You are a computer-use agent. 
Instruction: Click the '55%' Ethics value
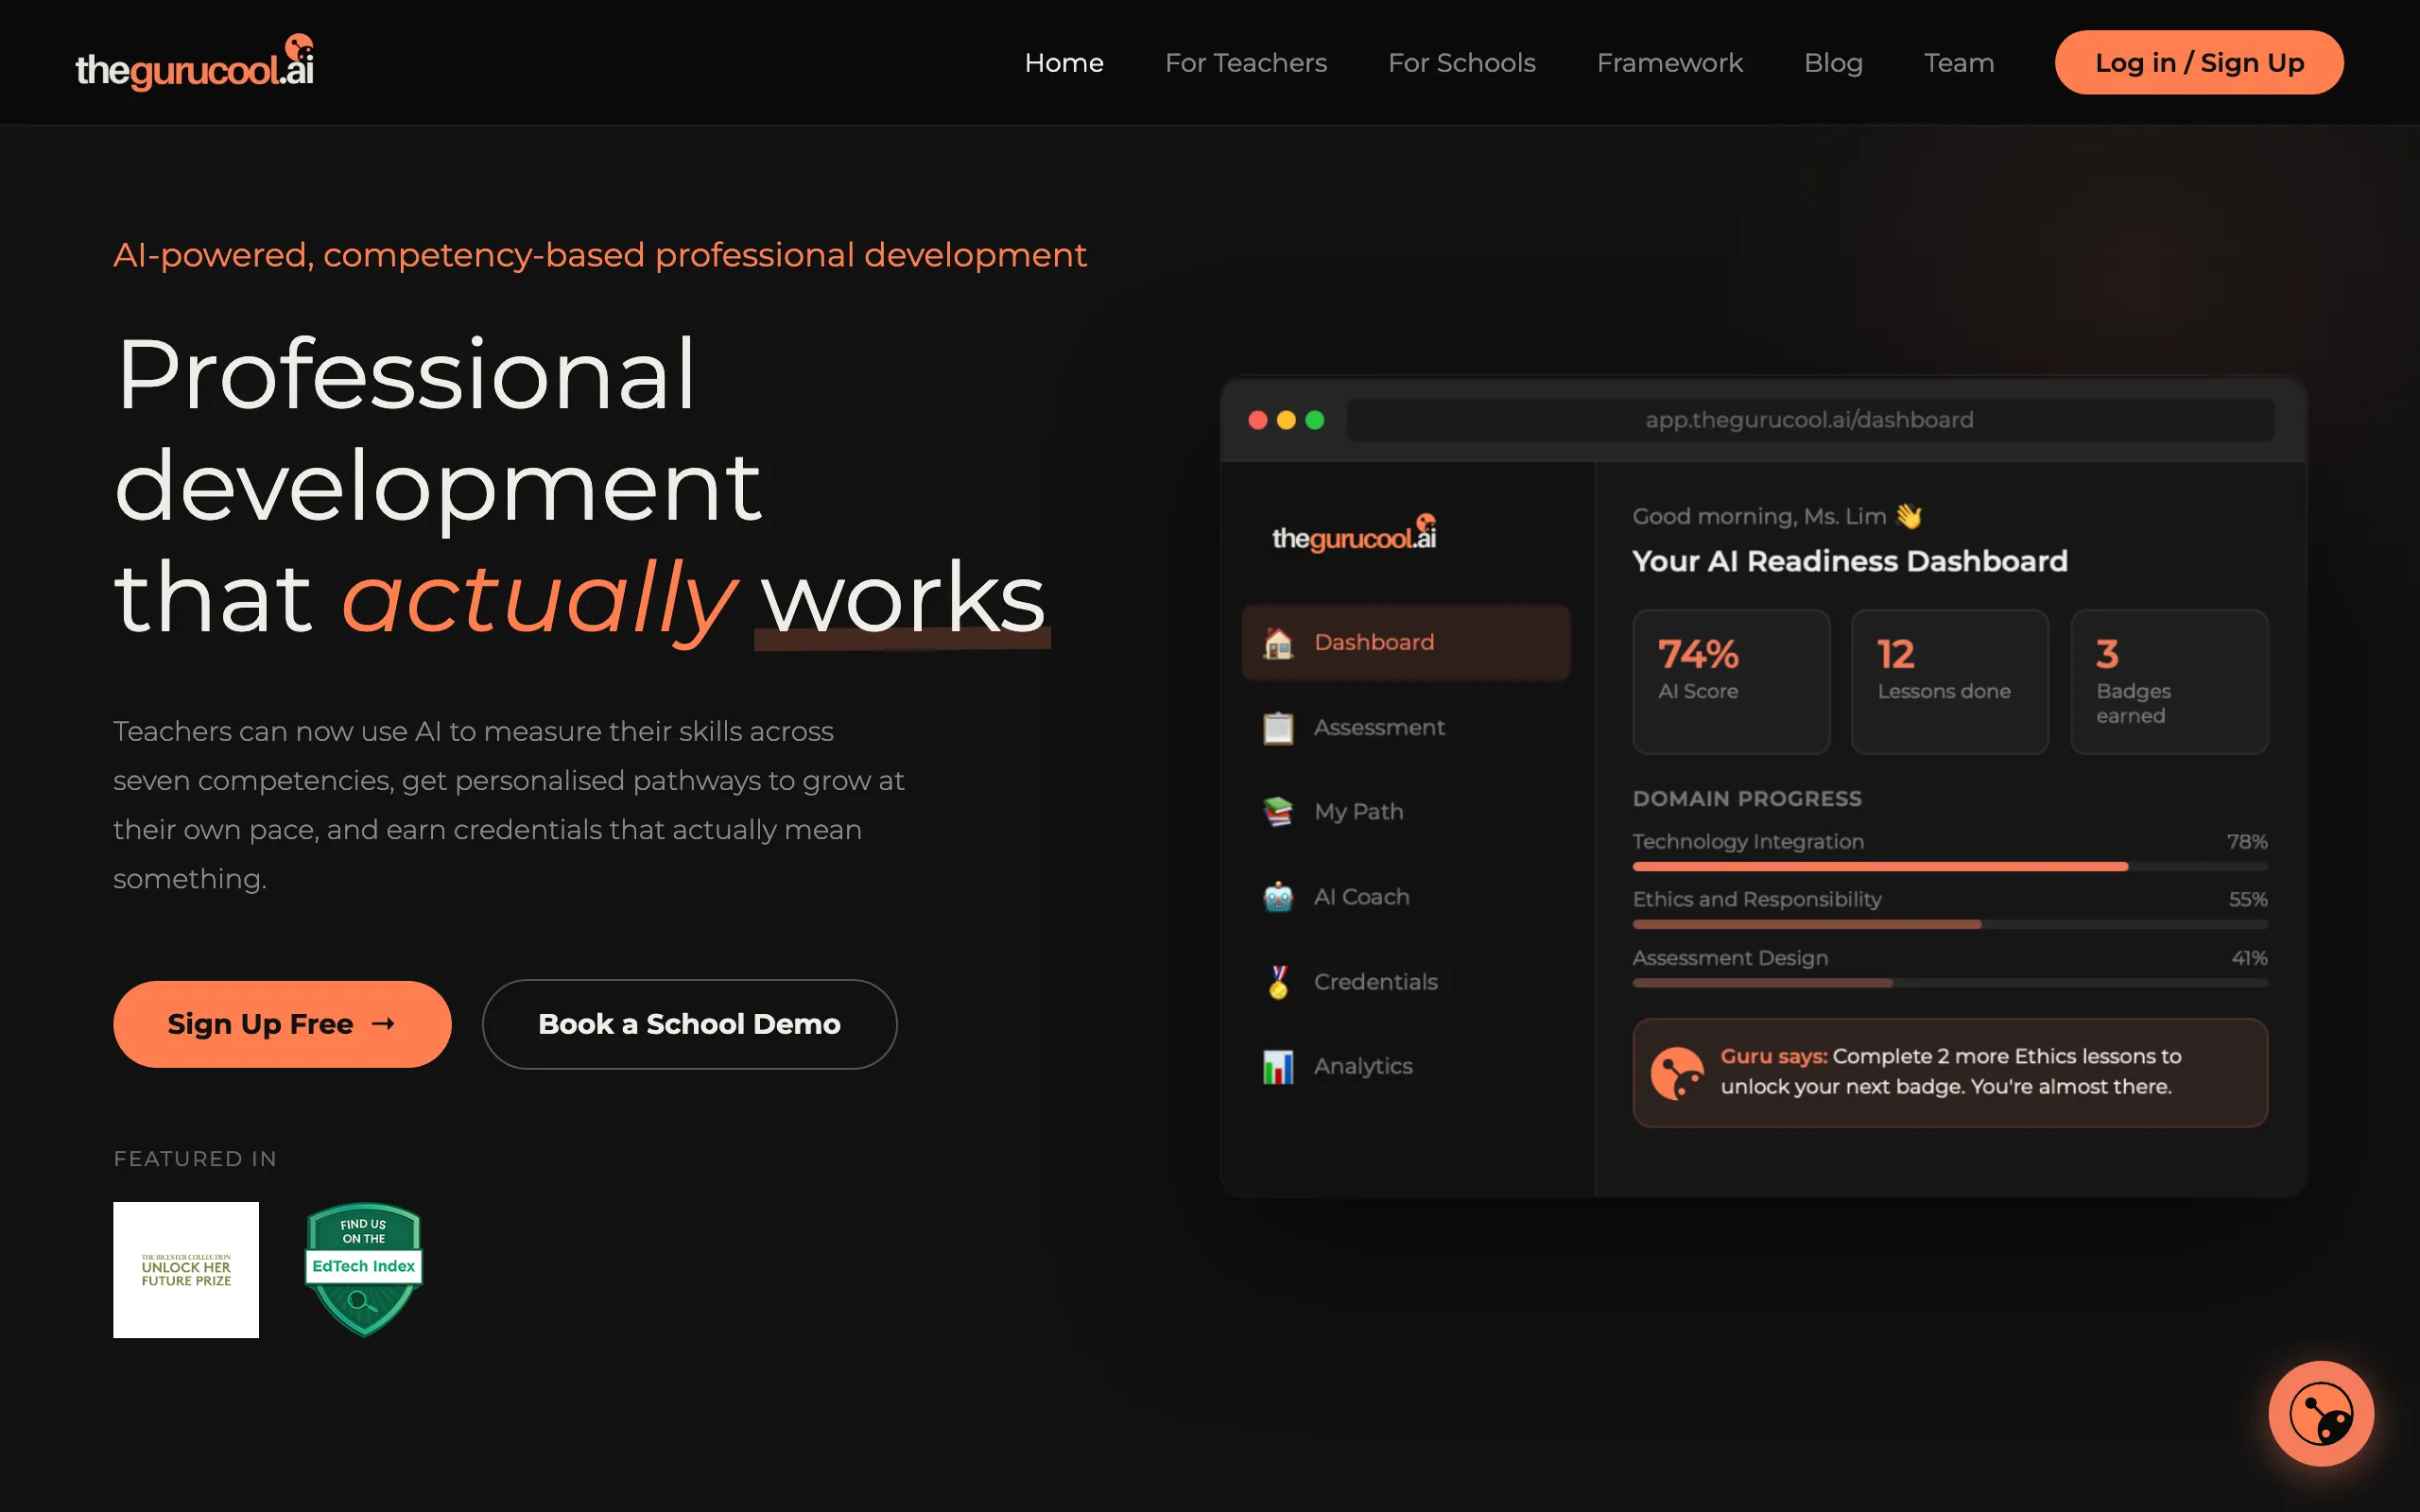(2247, 899)
